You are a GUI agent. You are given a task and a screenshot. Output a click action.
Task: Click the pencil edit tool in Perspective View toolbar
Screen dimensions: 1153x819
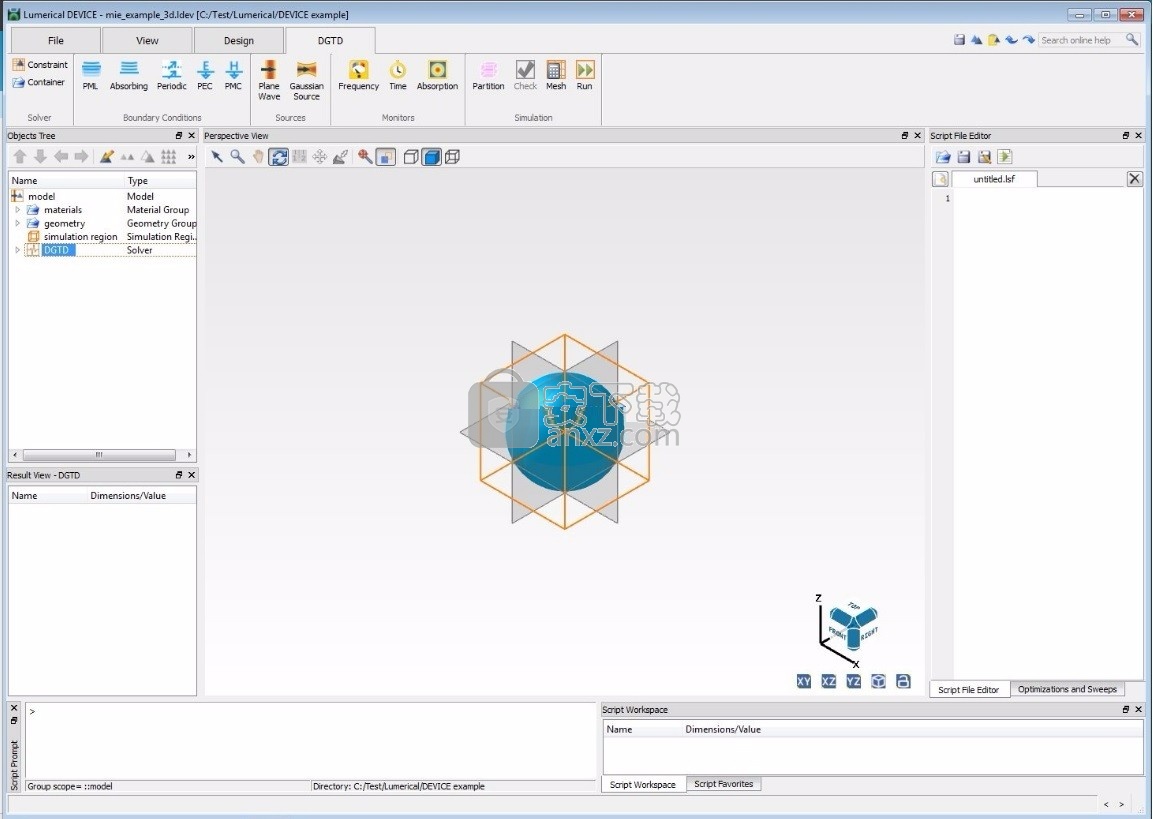[x=340, y=157]
